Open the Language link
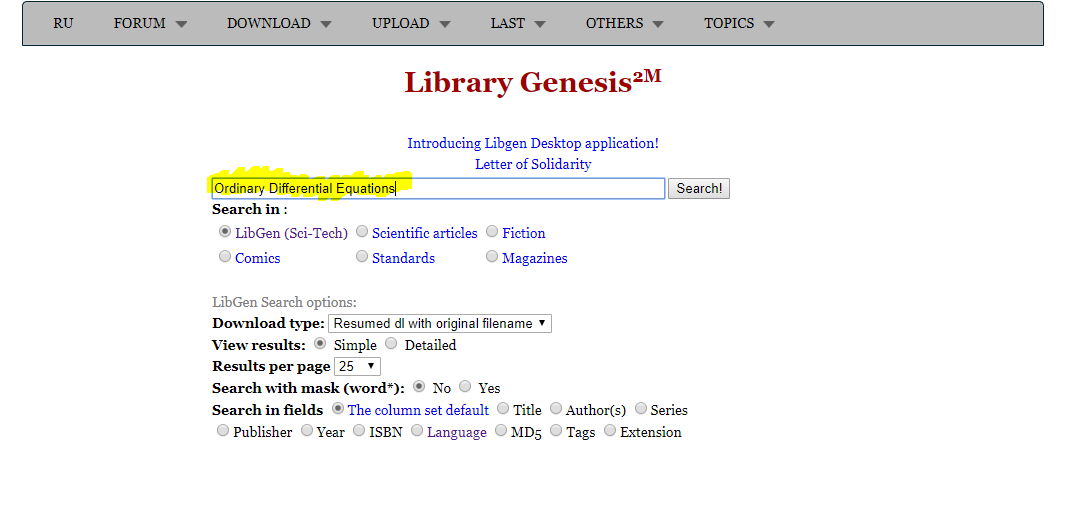 tap(456, 432)
